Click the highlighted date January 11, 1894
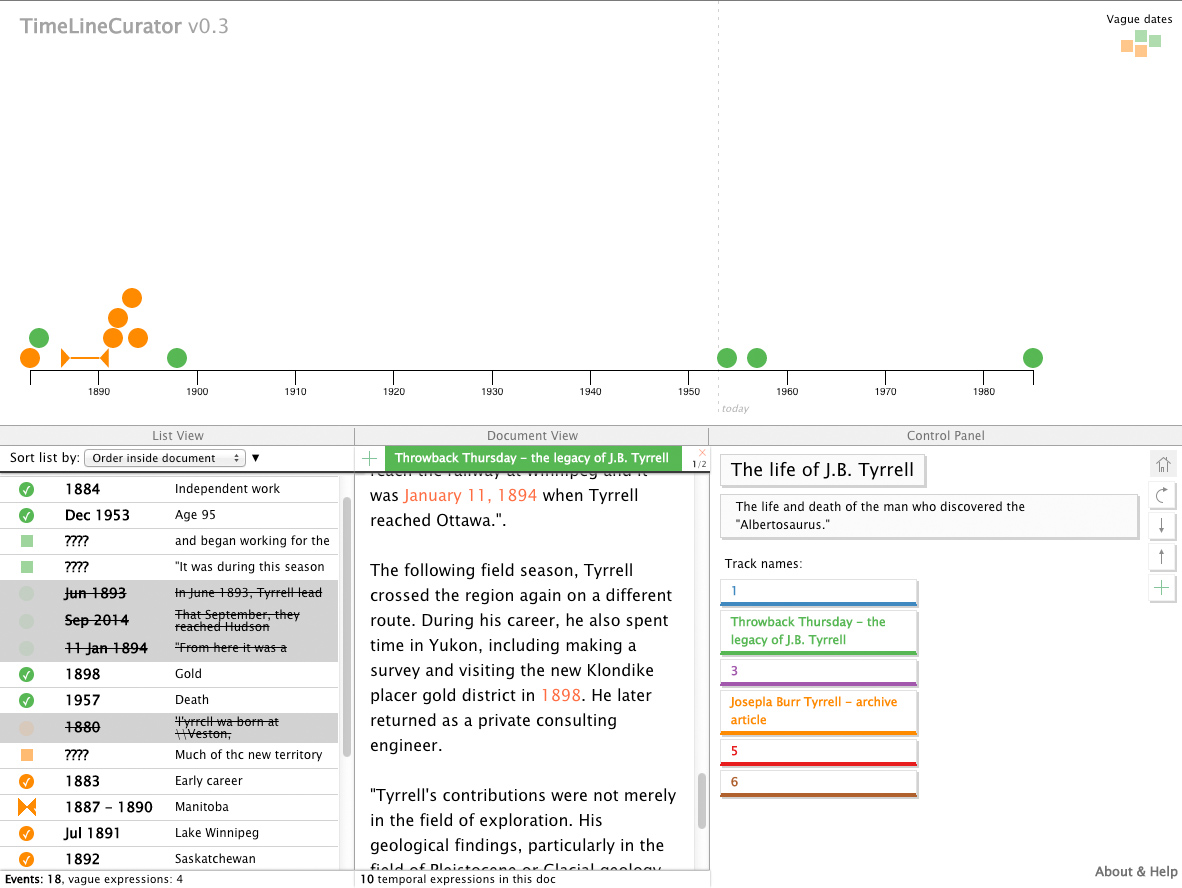Image resolution: width=1182 pixels, height=888 pixels. (x=470, y=495)
